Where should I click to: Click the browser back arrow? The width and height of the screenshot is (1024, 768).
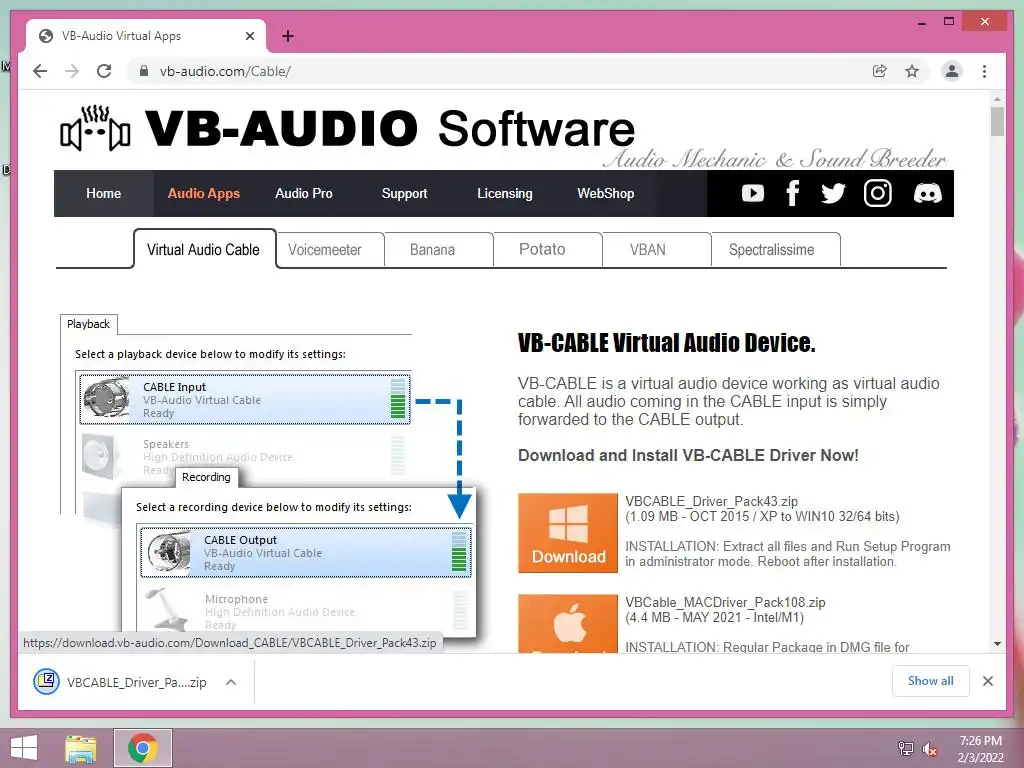point(40,71)
